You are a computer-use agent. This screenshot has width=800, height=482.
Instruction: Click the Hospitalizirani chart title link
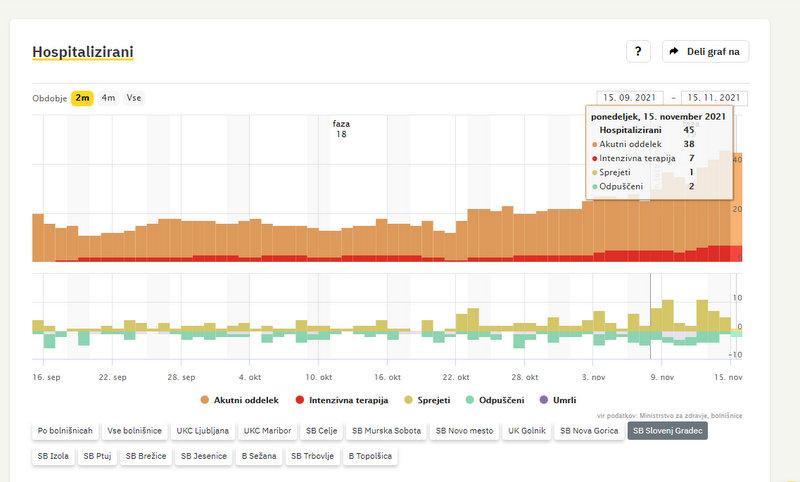(x=83, y=52)
